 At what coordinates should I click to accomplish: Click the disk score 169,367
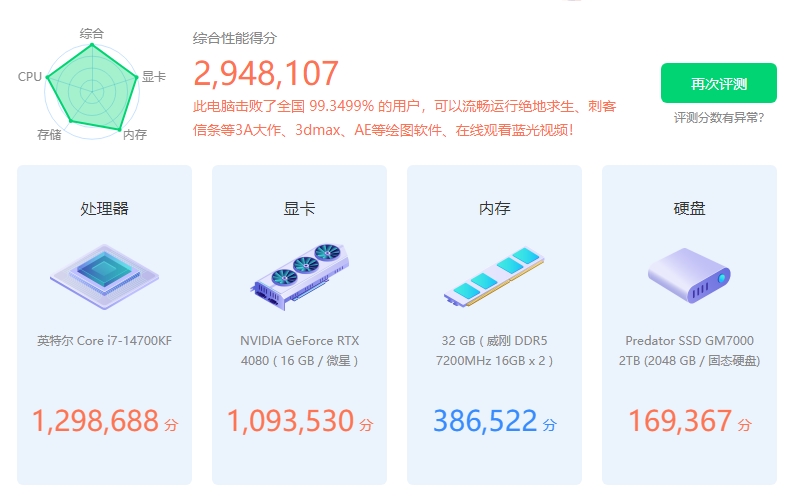(x=680, y=421)
